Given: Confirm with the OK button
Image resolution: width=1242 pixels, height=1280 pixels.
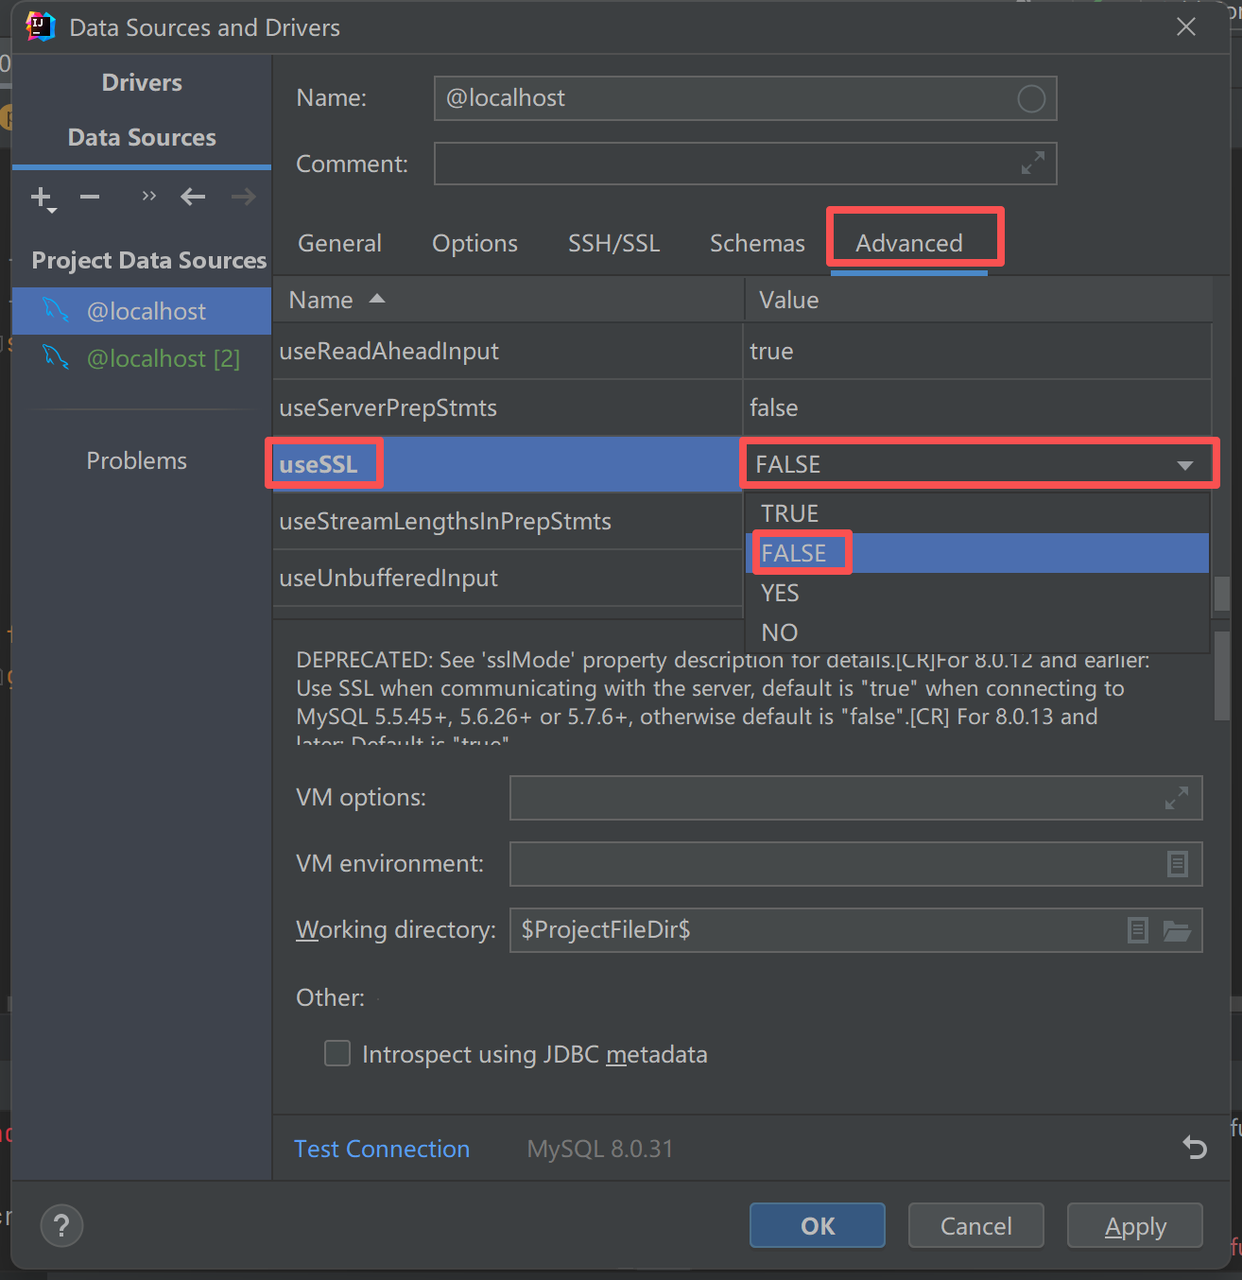Looking at the screenshot, I should 817,1225.
